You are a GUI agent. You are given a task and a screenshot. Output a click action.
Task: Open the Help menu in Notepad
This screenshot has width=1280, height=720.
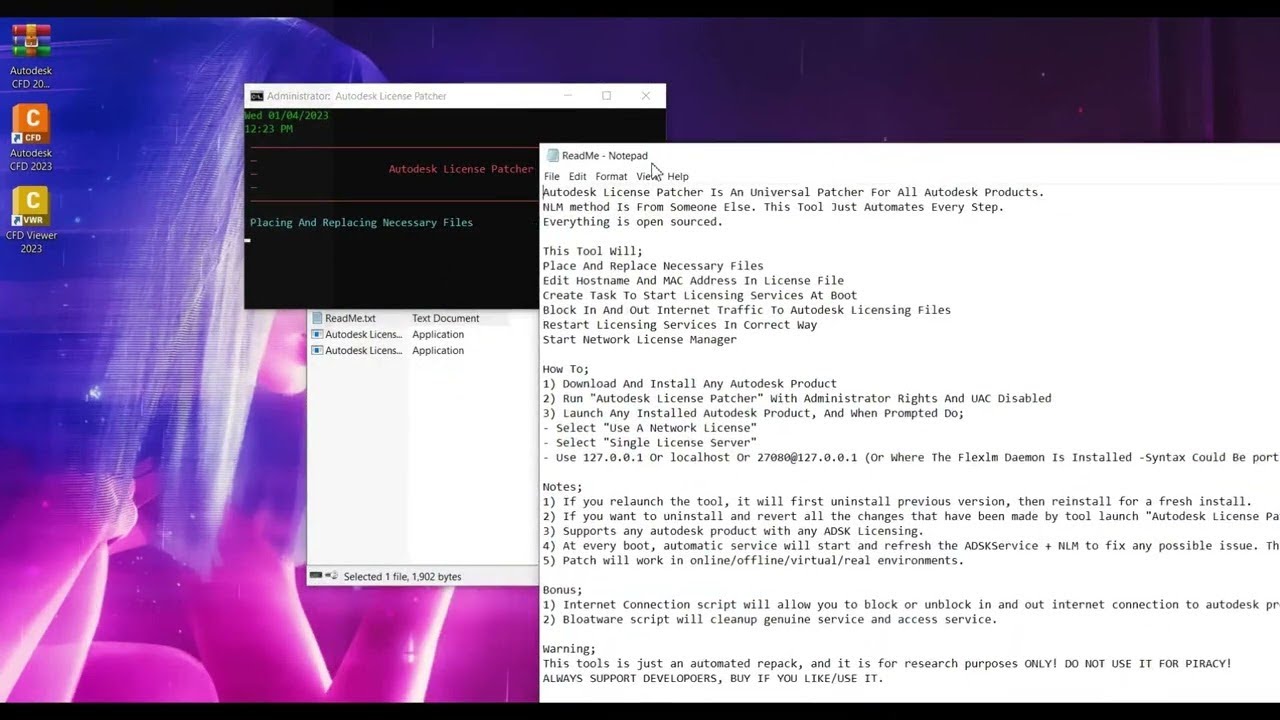tap(678, 176)
